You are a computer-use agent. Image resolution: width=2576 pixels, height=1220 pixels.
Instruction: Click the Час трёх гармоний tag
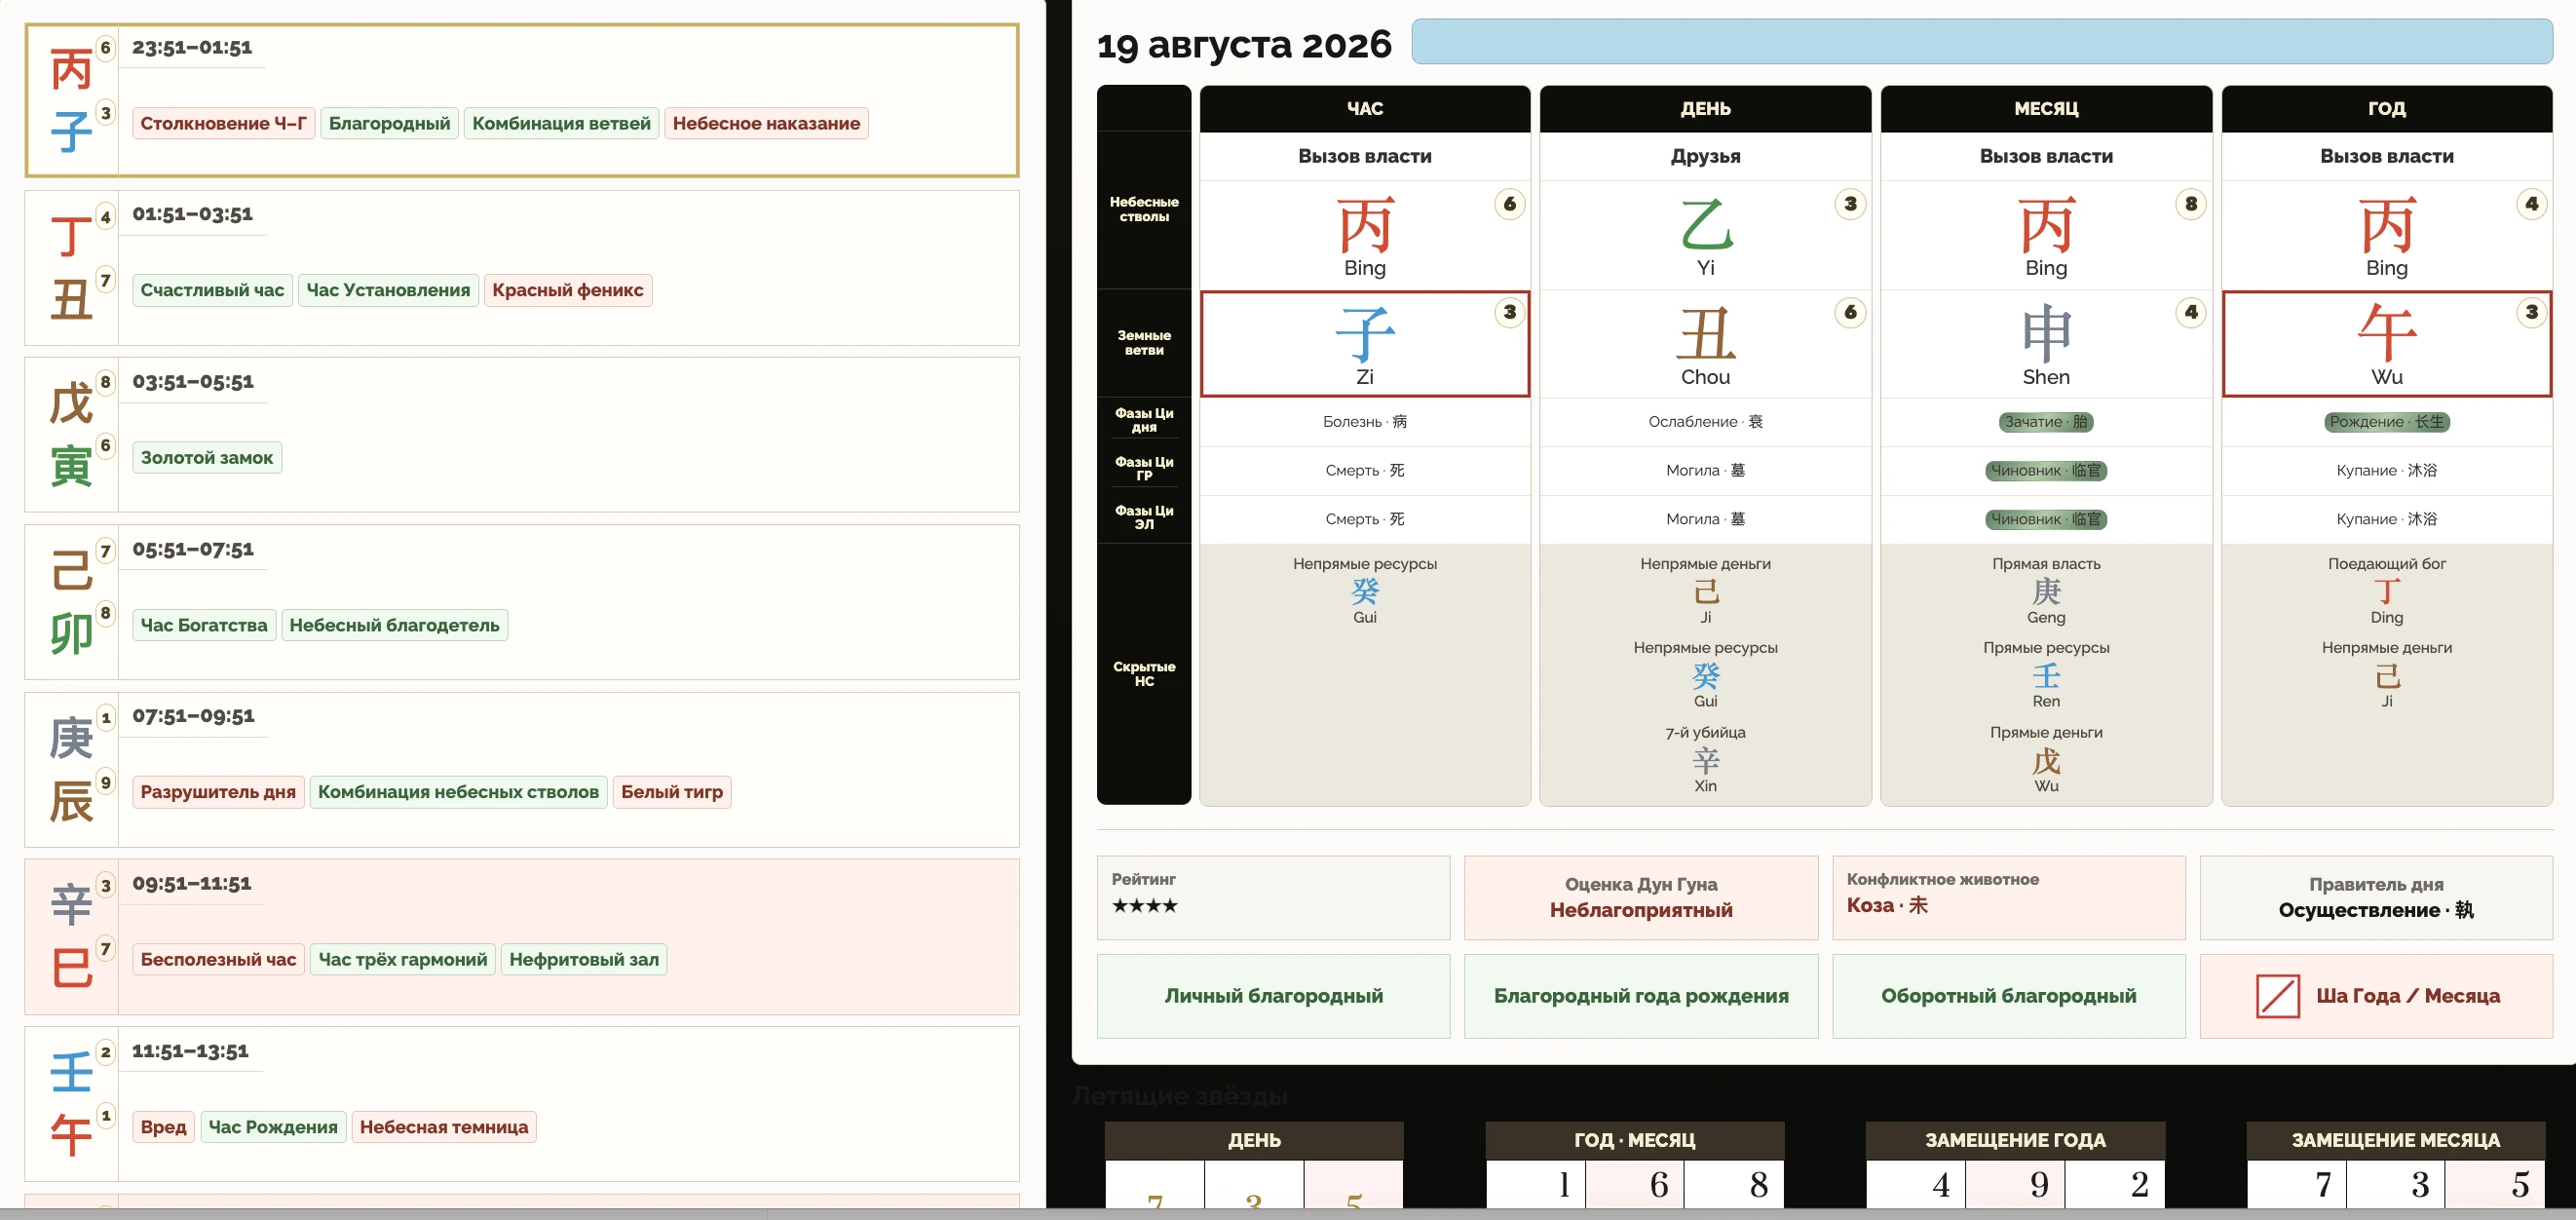[403, 960]
